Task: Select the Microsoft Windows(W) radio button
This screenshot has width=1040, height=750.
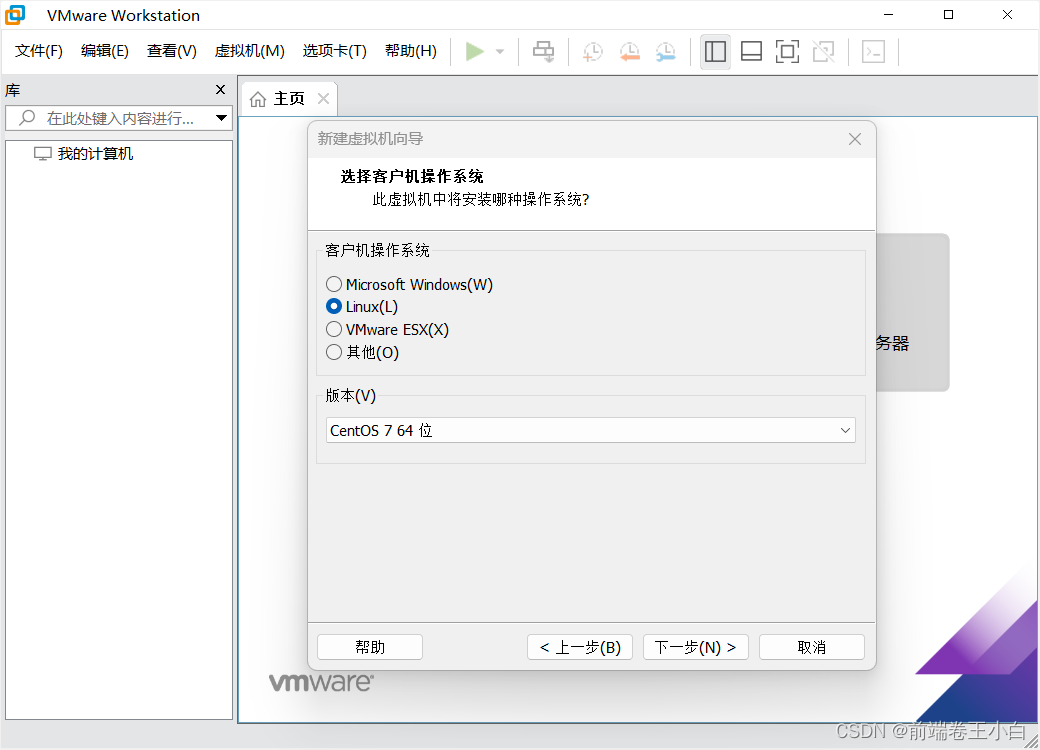Action: pos(334,284)
